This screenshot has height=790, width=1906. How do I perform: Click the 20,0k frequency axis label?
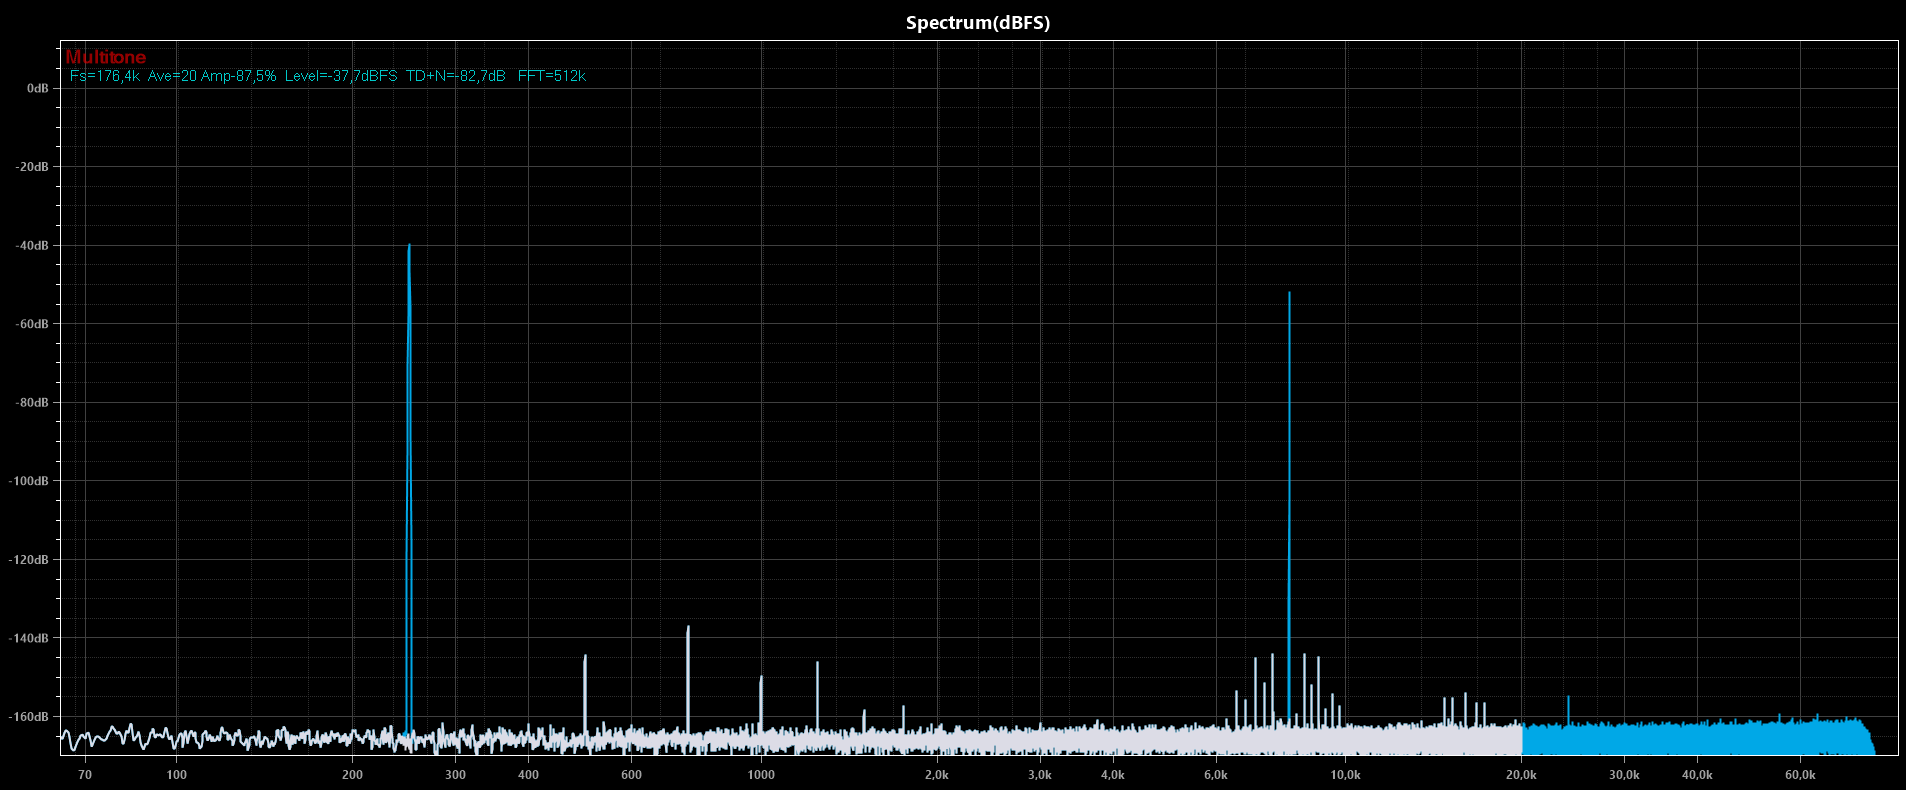1522,774
